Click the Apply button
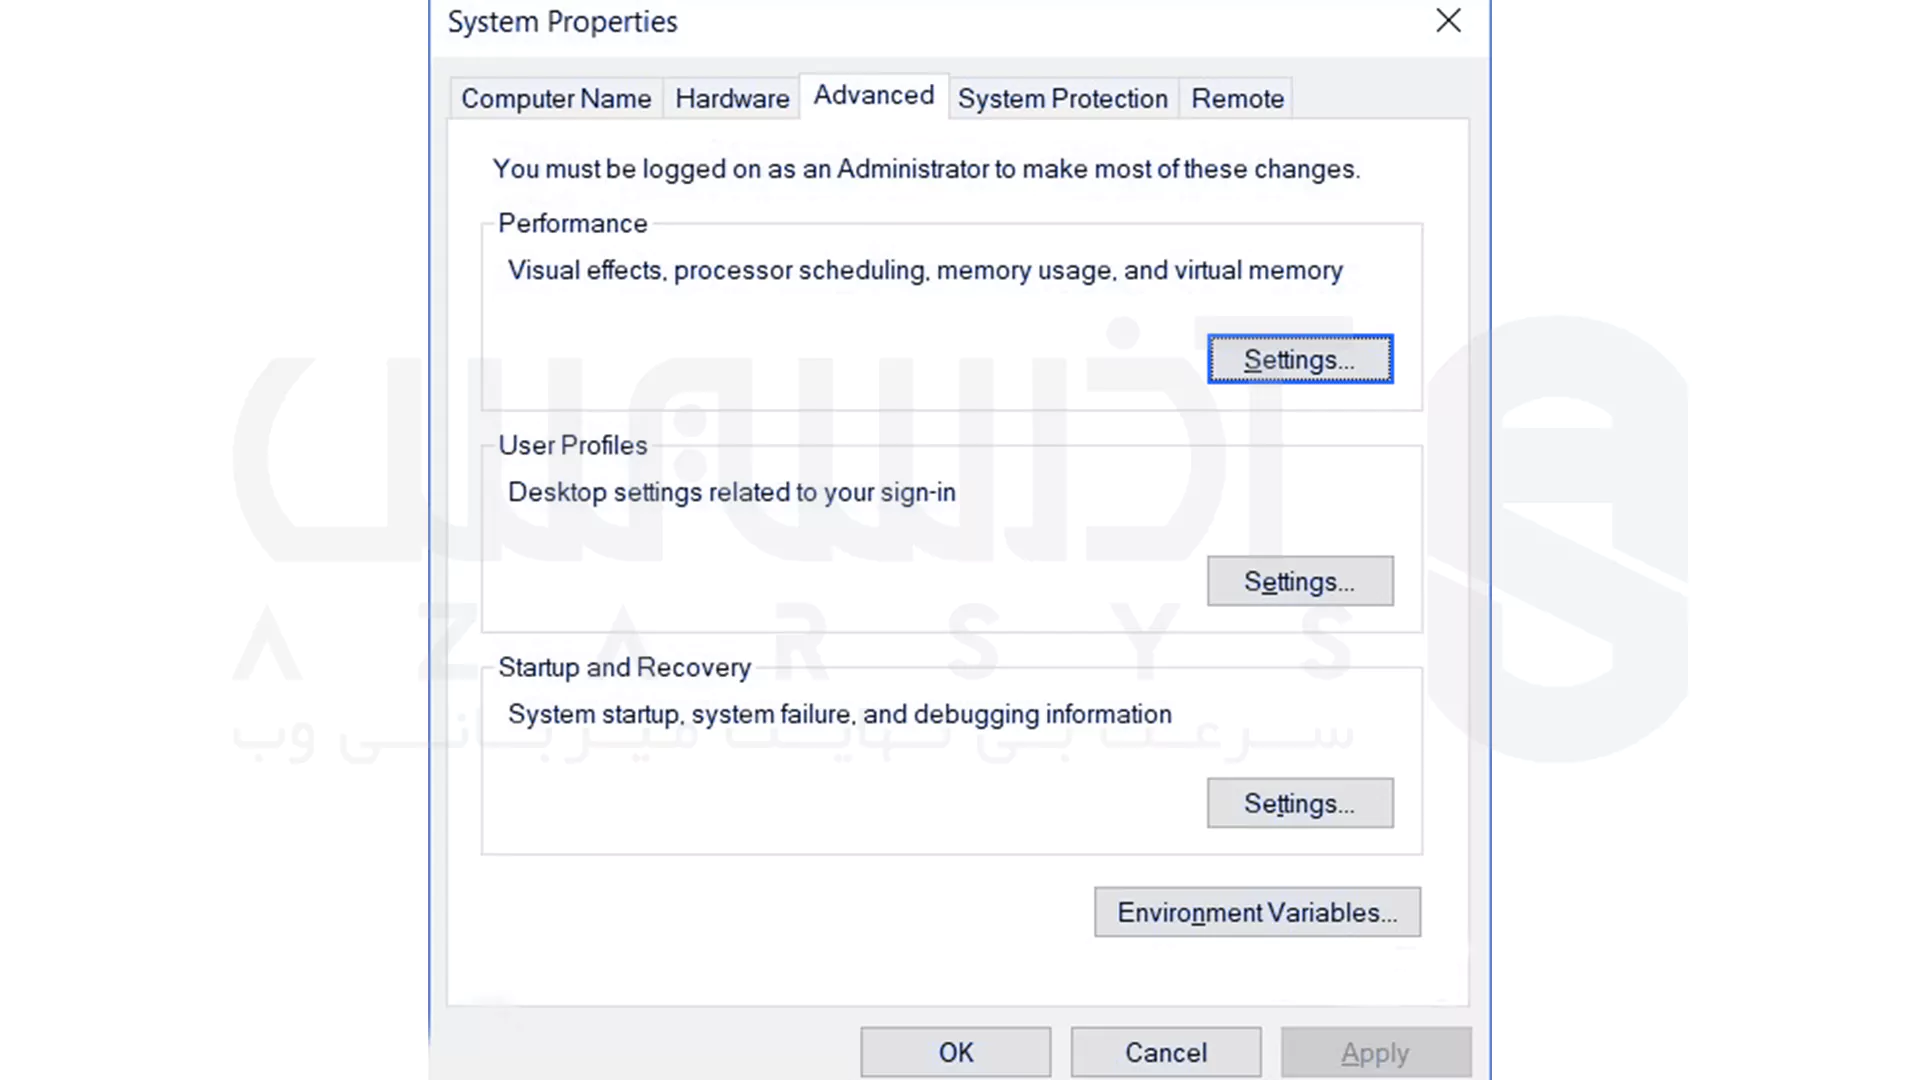The width and height of the screenshot is (1920, 1080). click(1375, 1053)
